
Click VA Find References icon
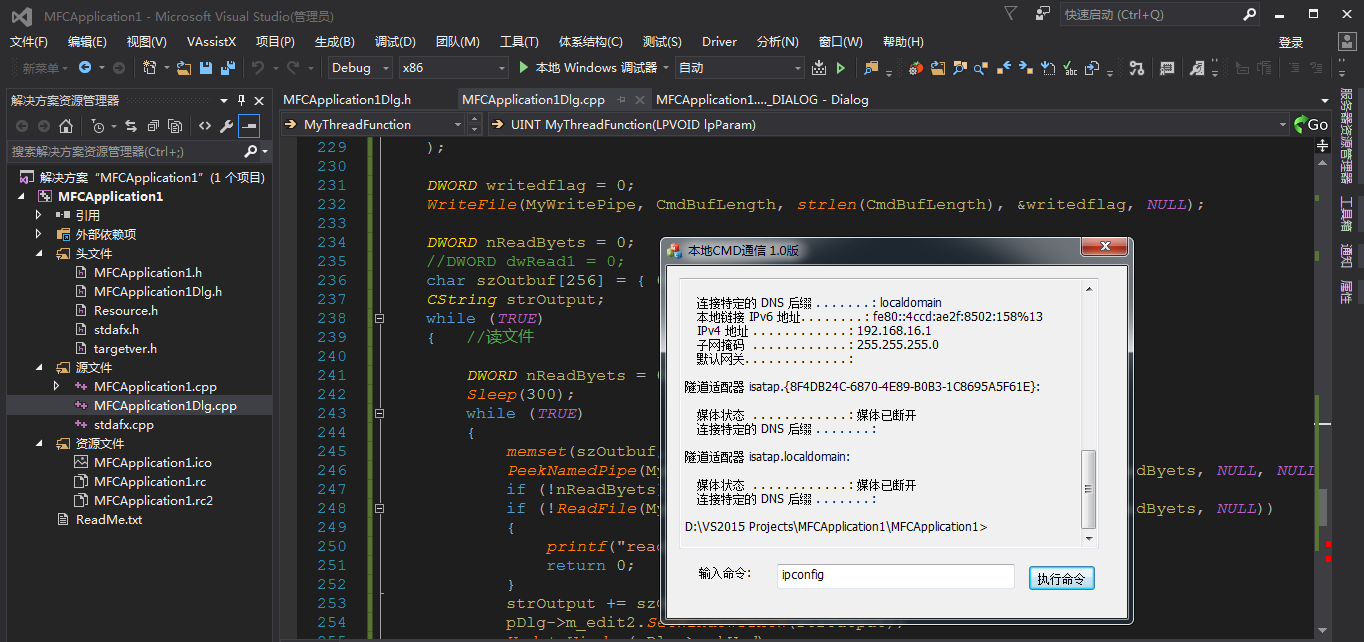click(980, 68)
